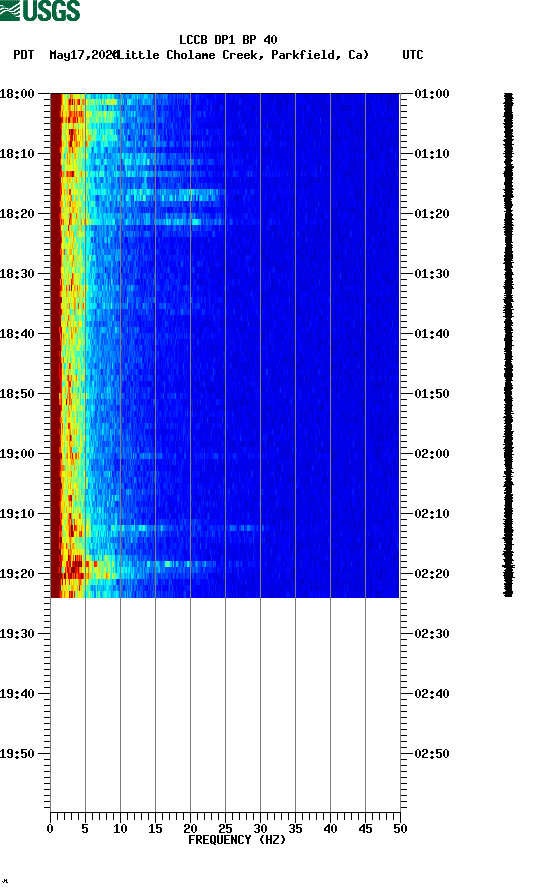Click the 01:20 UTC time label
552x892 pixels.
tap(432, 214)
